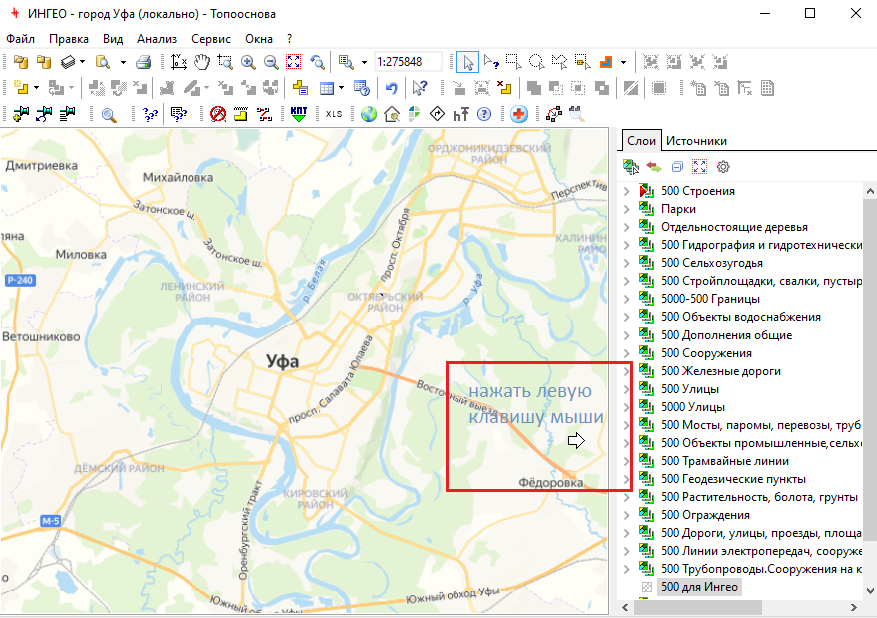Viewport: 877px width, 618px height.
Task: Click the Уфа city label on map
Action: coord(282,361)
